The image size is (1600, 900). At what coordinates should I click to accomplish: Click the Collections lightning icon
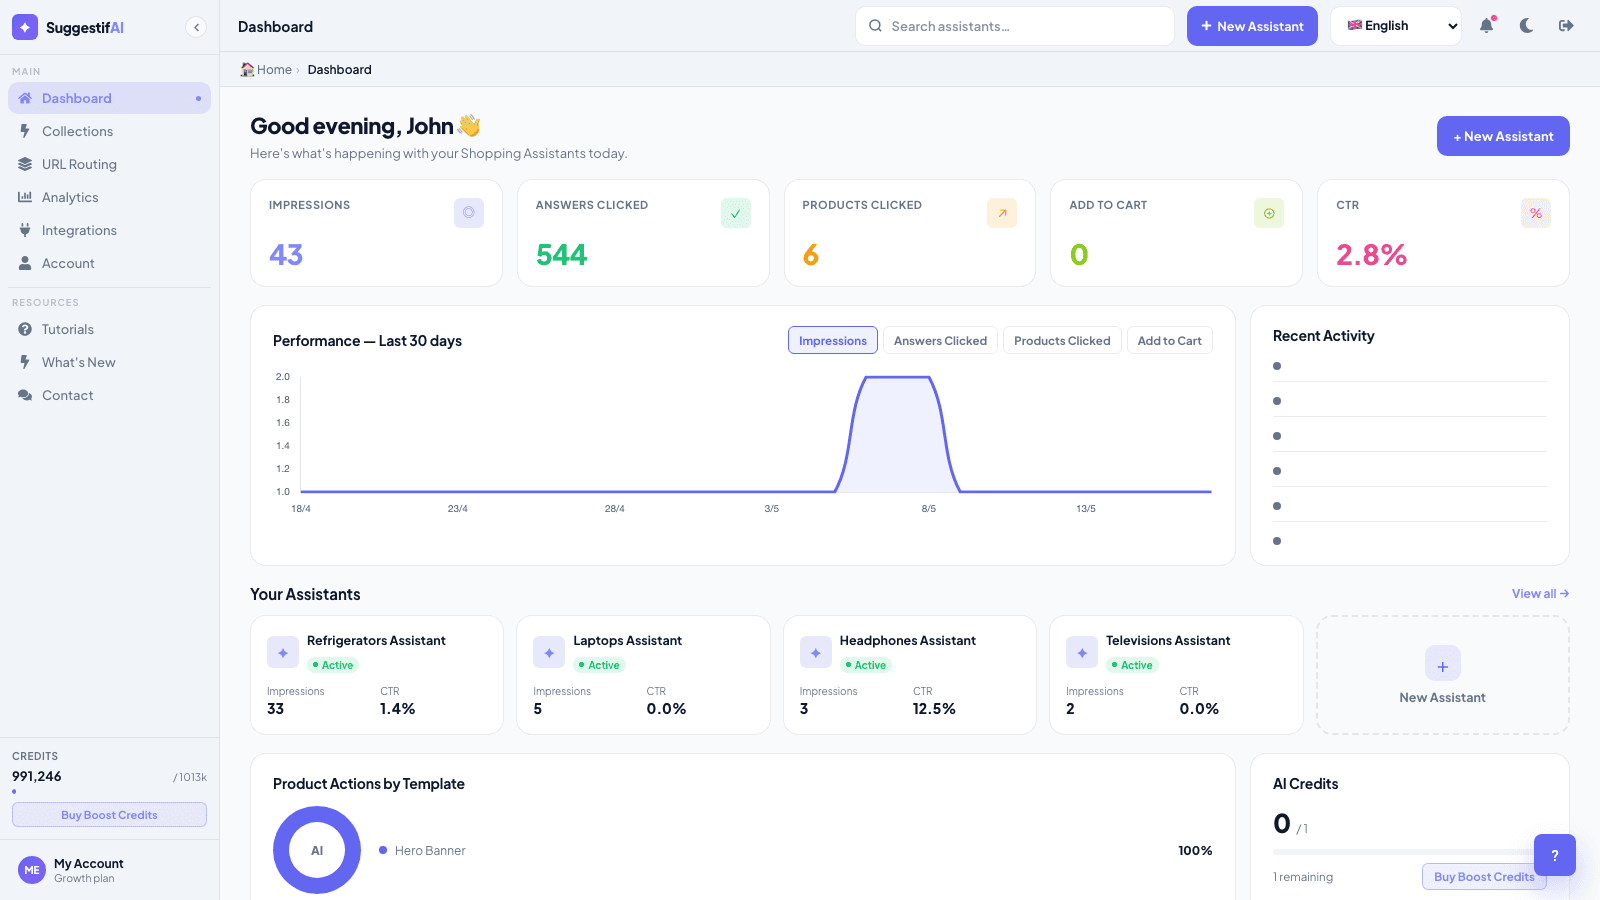(x=25, y=131)
